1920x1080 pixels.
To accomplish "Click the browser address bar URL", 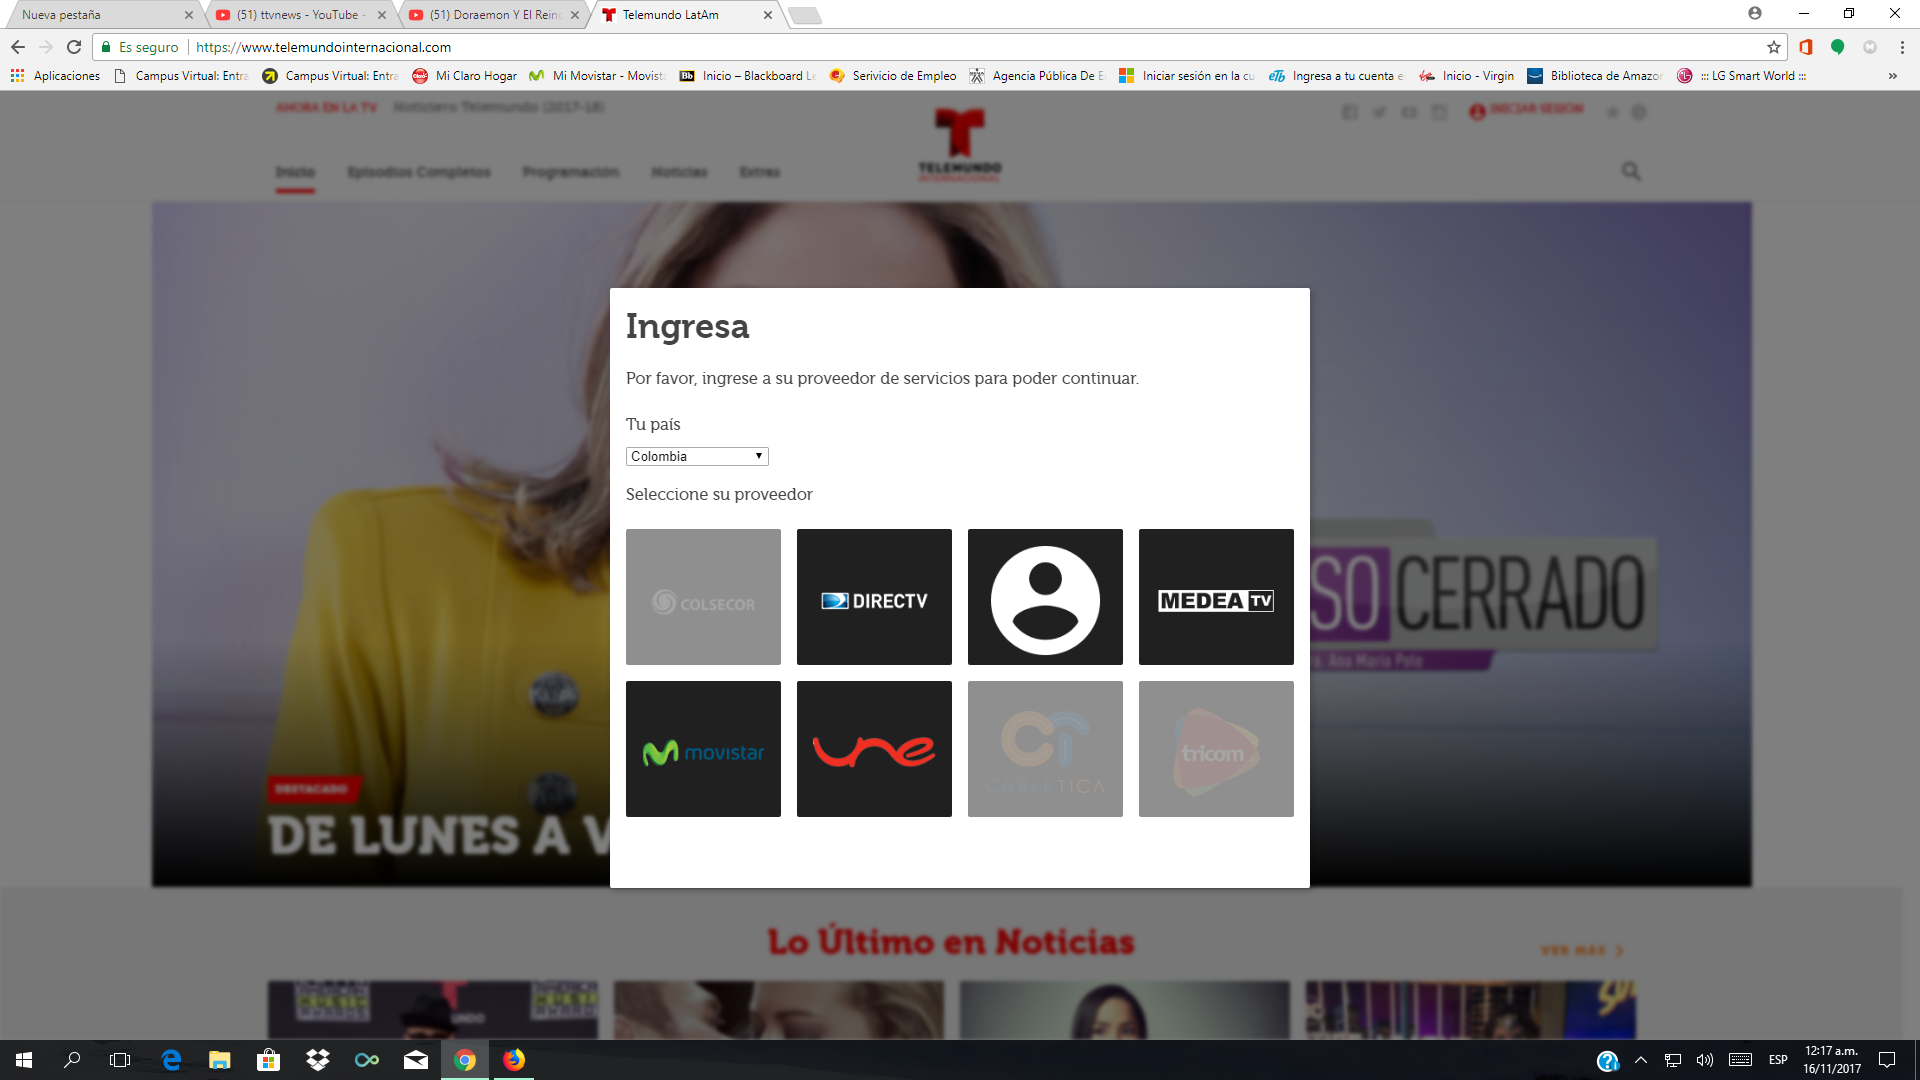I will (323, 47).
